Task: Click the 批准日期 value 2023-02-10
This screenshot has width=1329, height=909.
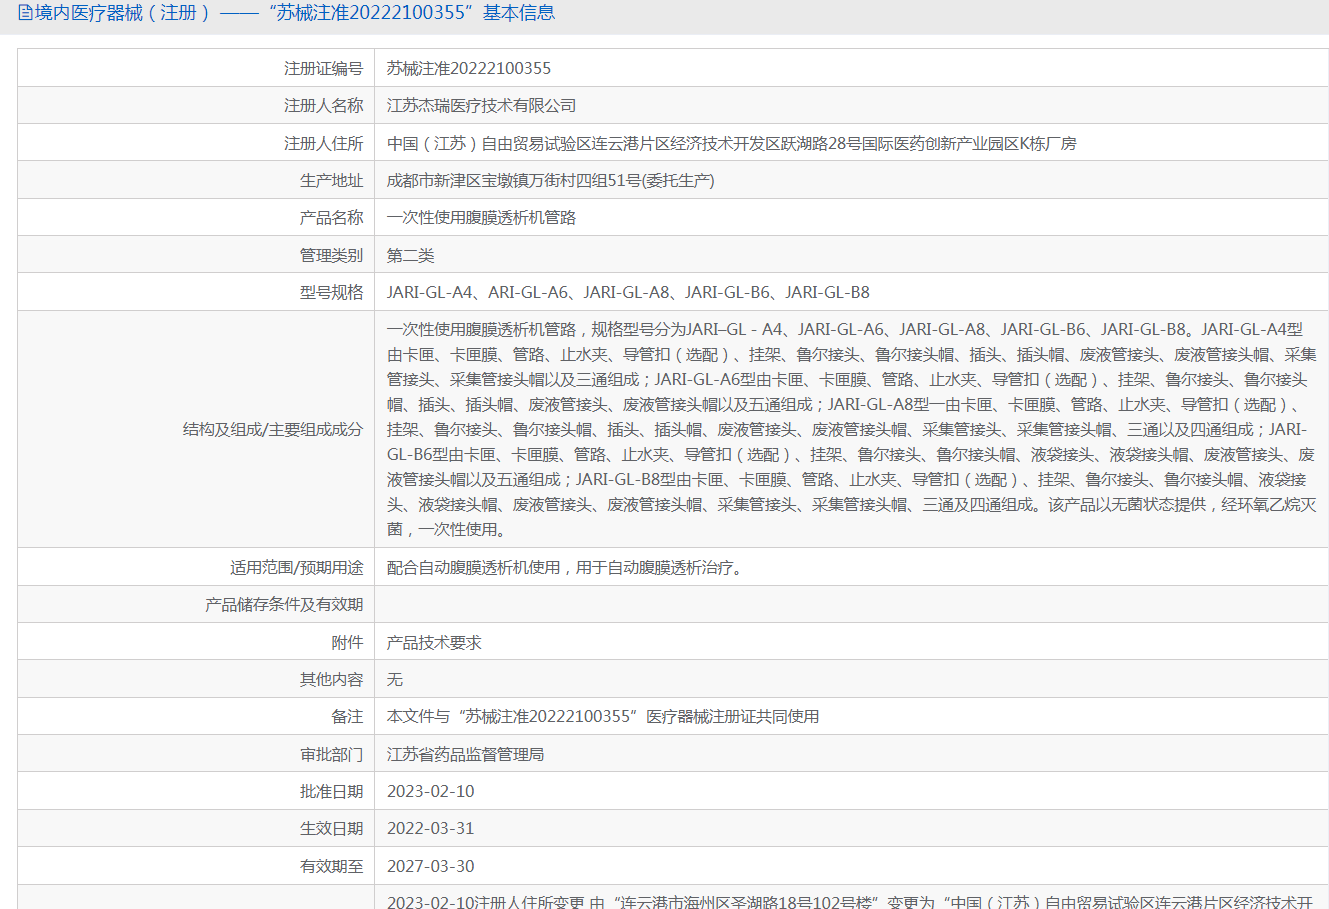Action: [430, 791]
